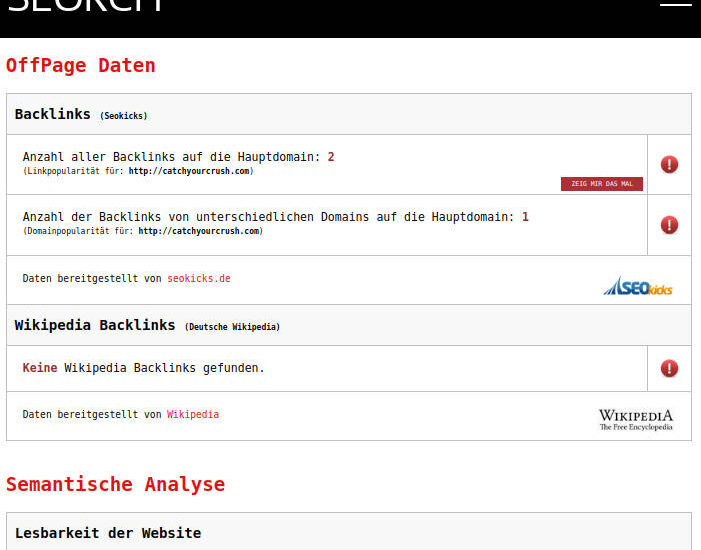Click the SEOkicks logo image

click(x=638, y=286)
